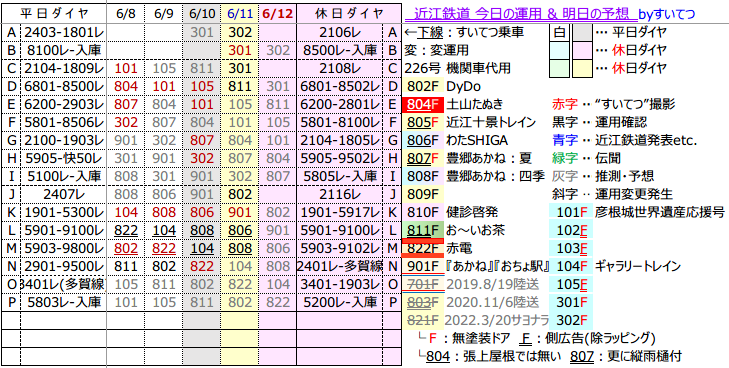The height and width of the screenshot is (368, 729).
Task: Click the white 白 legend swatch
Action: tap(559, 33)
